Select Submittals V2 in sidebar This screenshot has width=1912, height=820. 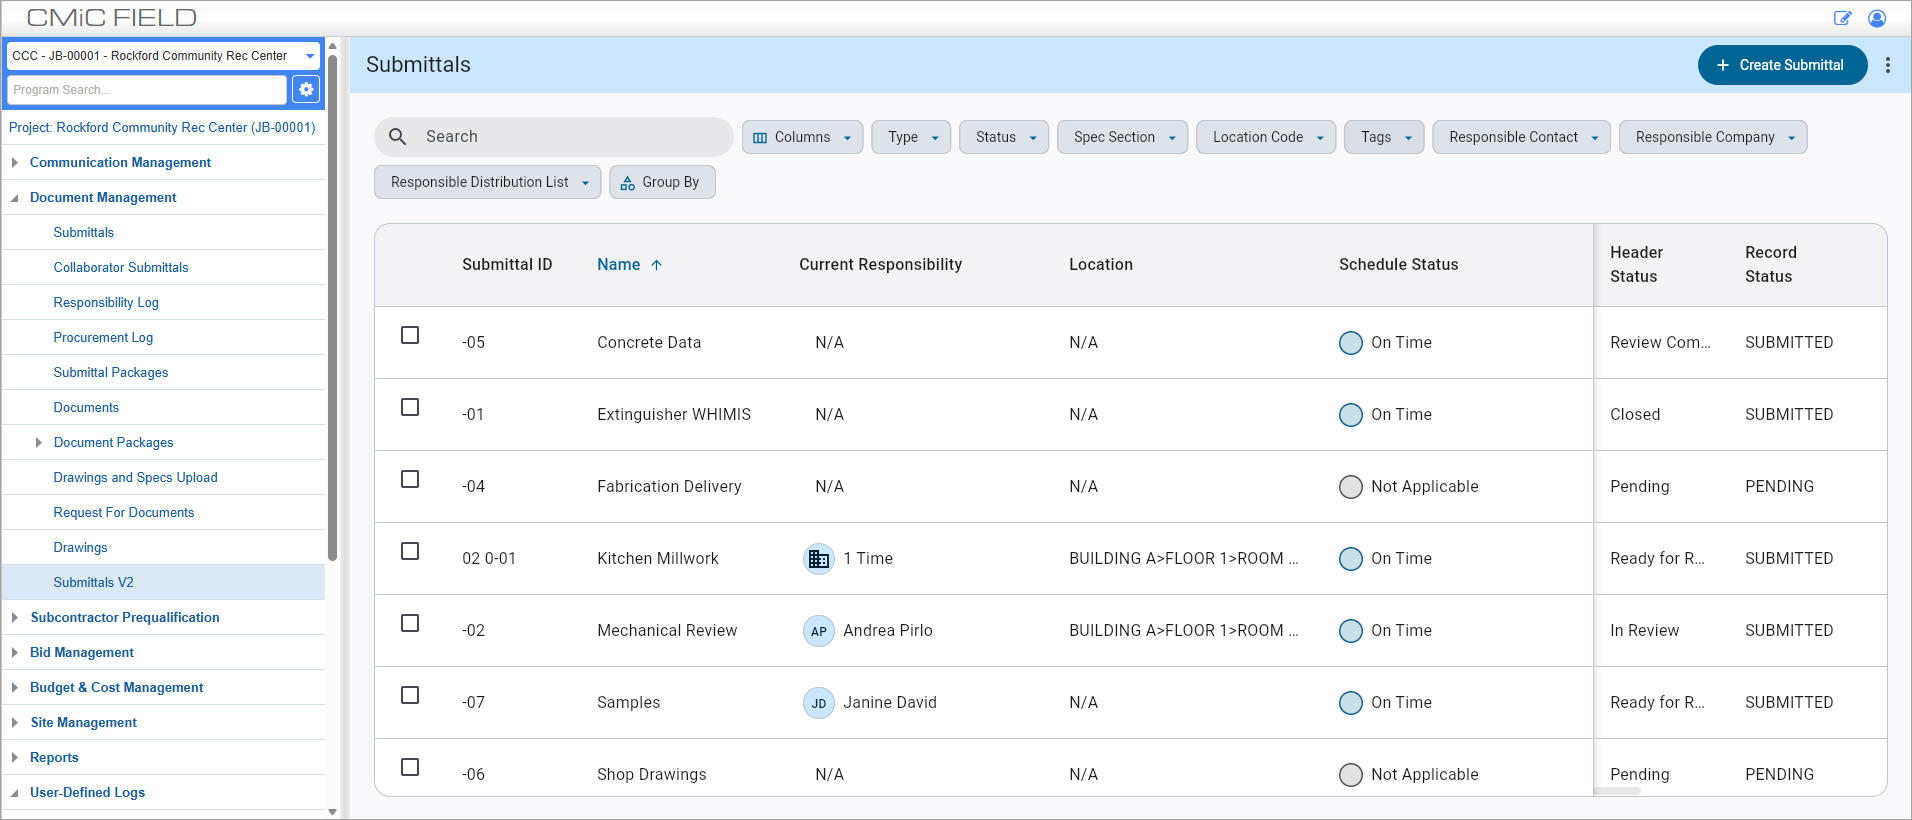(x=164, y=582)
